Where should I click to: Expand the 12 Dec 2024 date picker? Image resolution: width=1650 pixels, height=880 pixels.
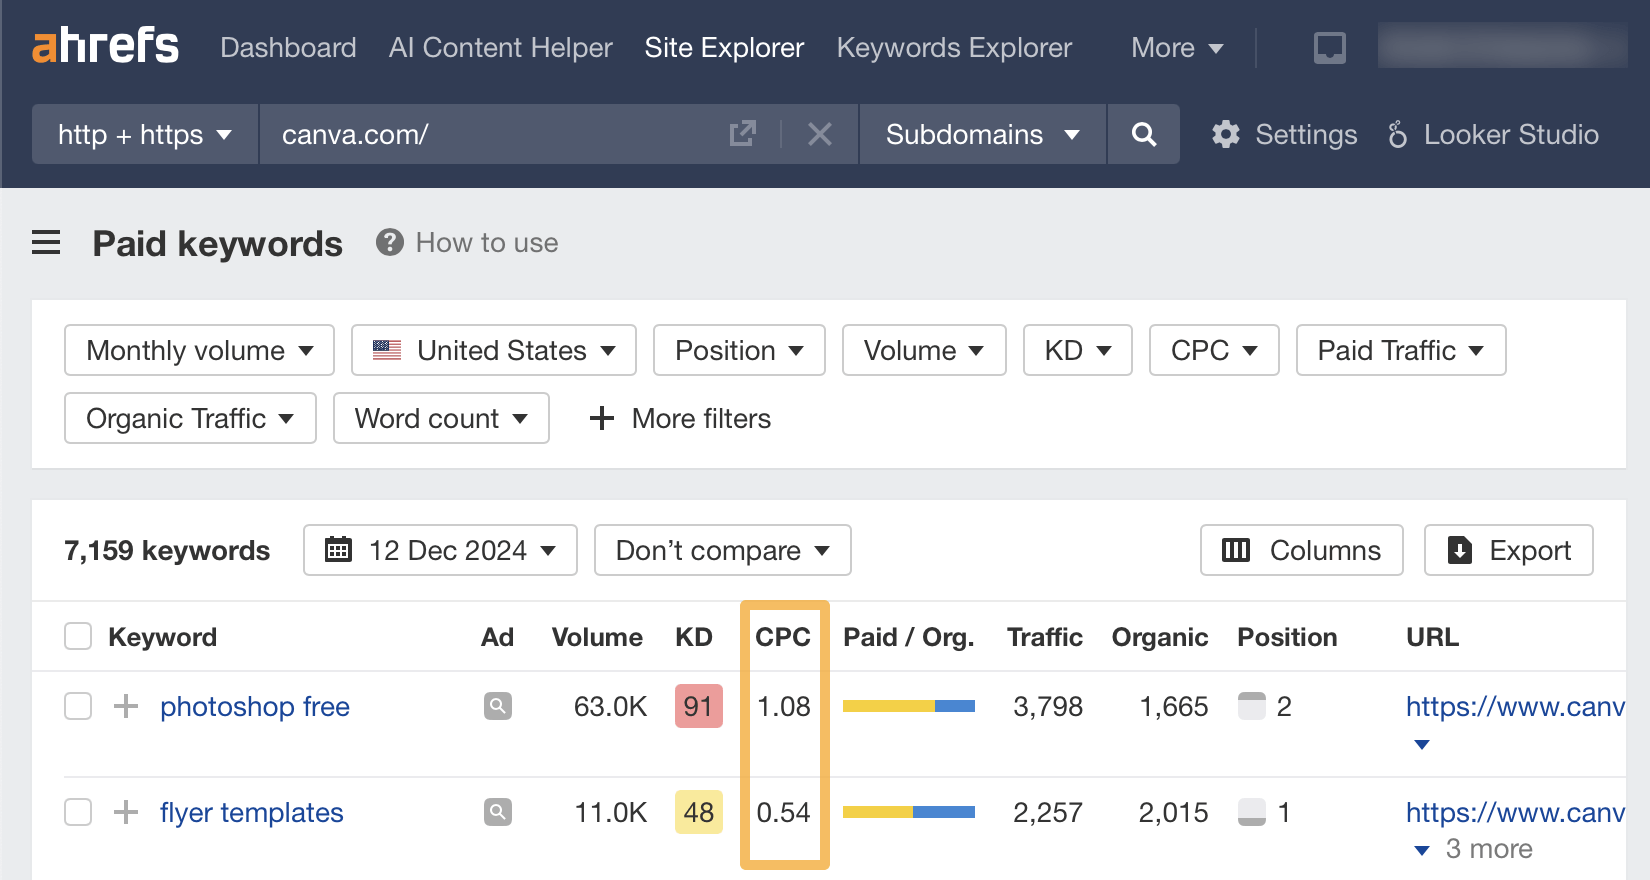(x=440, y=550)
